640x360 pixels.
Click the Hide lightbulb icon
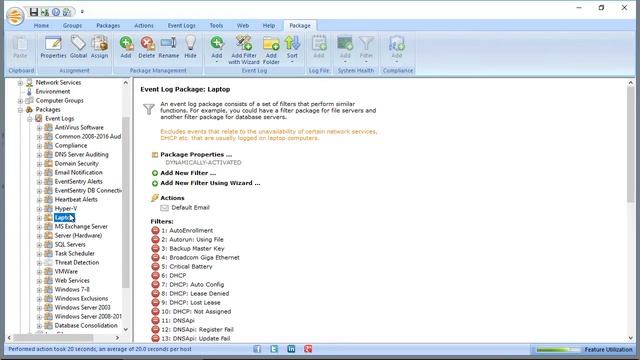pyautogui.click(x=191, y=47)
